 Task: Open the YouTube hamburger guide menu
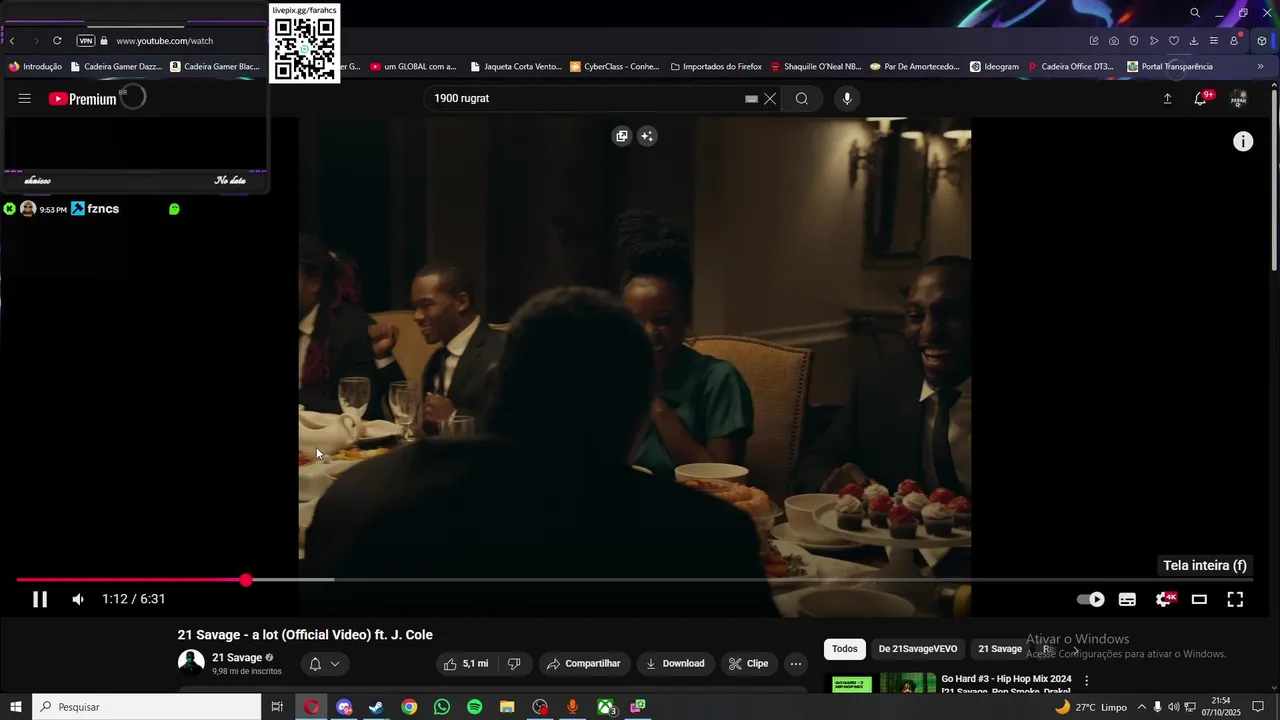25,99
